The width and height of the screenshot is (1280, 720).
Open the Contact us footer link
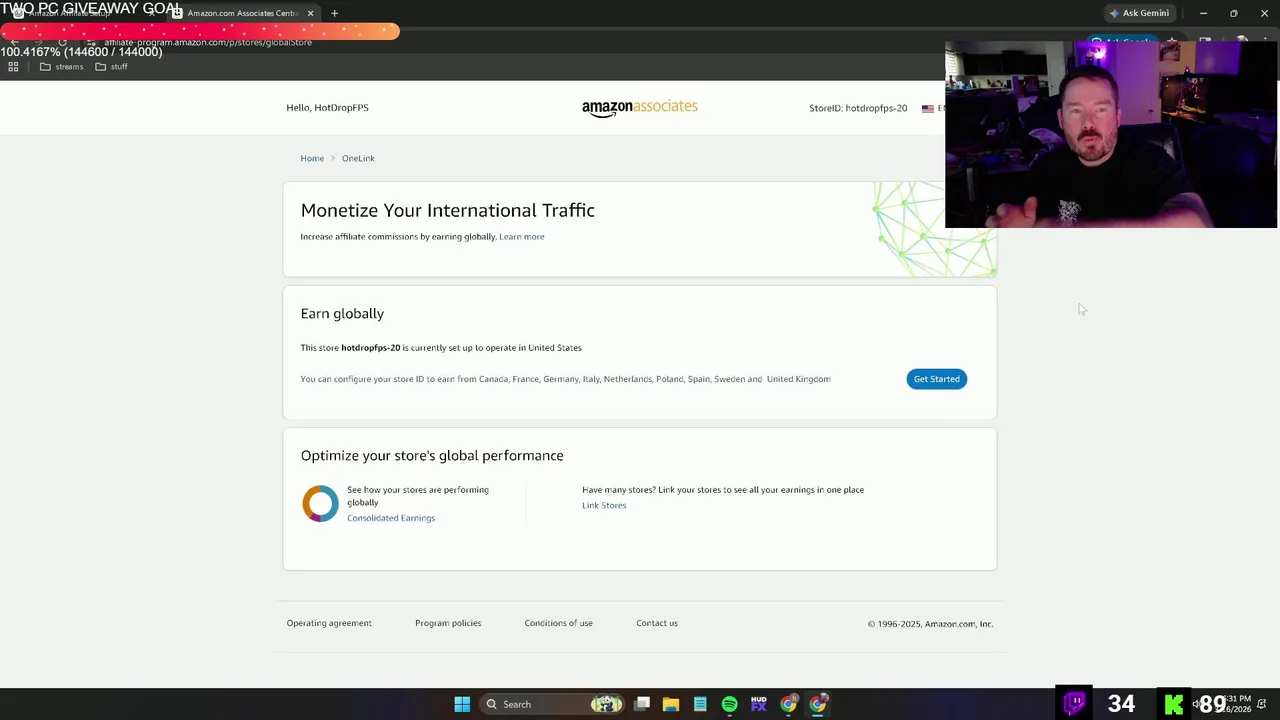click(x=657, y=623)
